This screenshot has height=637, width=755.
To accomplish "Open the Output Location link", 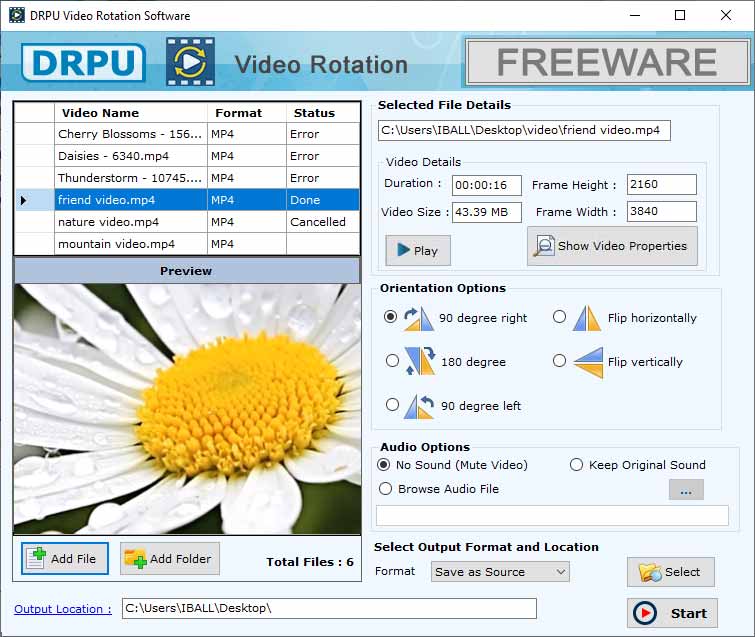I will (x=63, y=609).
